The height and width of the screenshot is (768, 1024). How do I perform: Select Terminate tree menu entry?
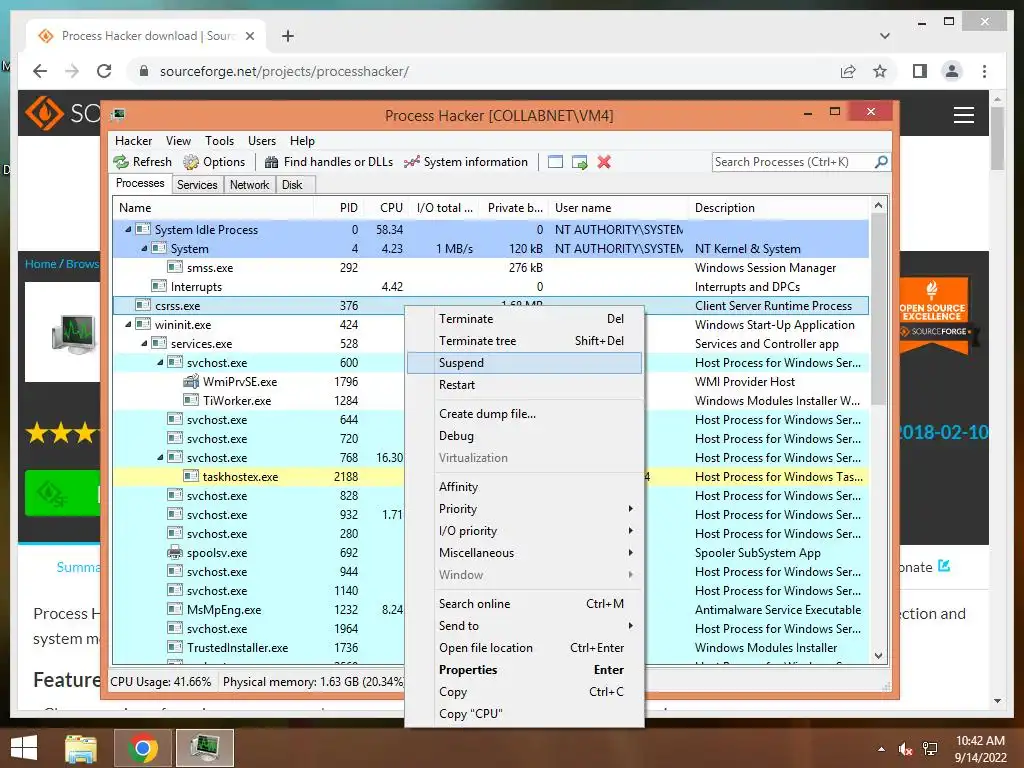(x=524, y=341)
